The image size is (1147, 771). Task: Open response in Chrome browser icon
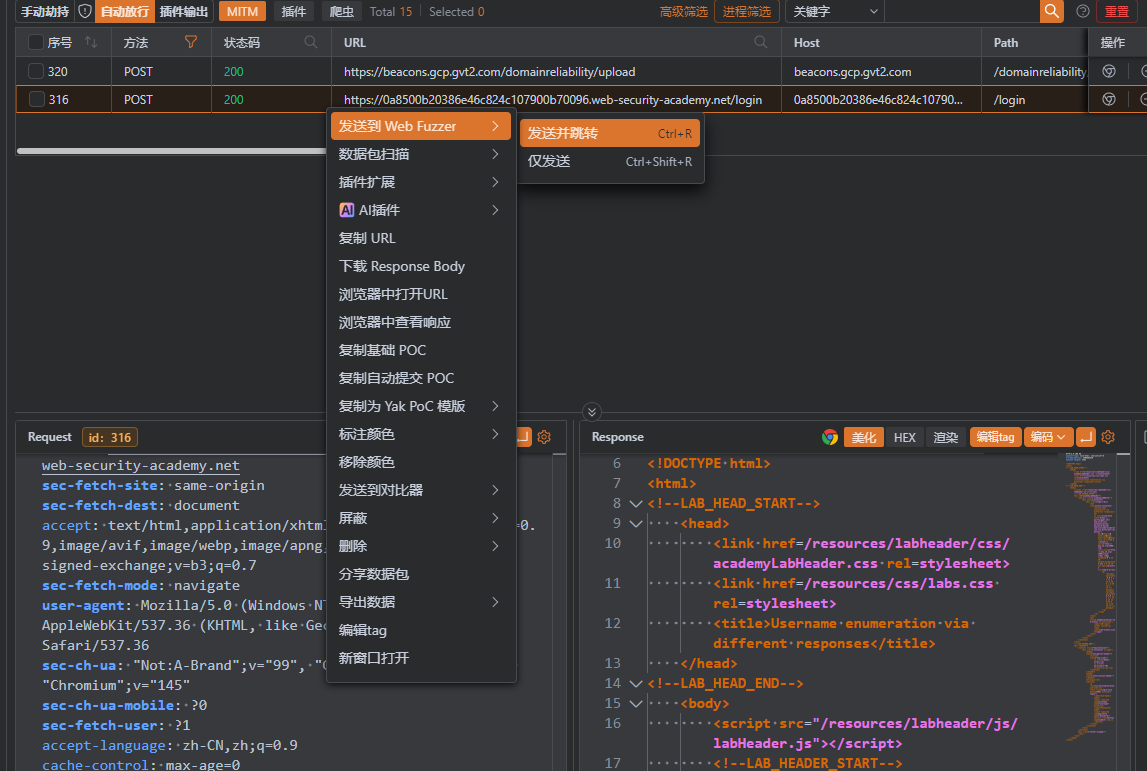click(829, 437)
